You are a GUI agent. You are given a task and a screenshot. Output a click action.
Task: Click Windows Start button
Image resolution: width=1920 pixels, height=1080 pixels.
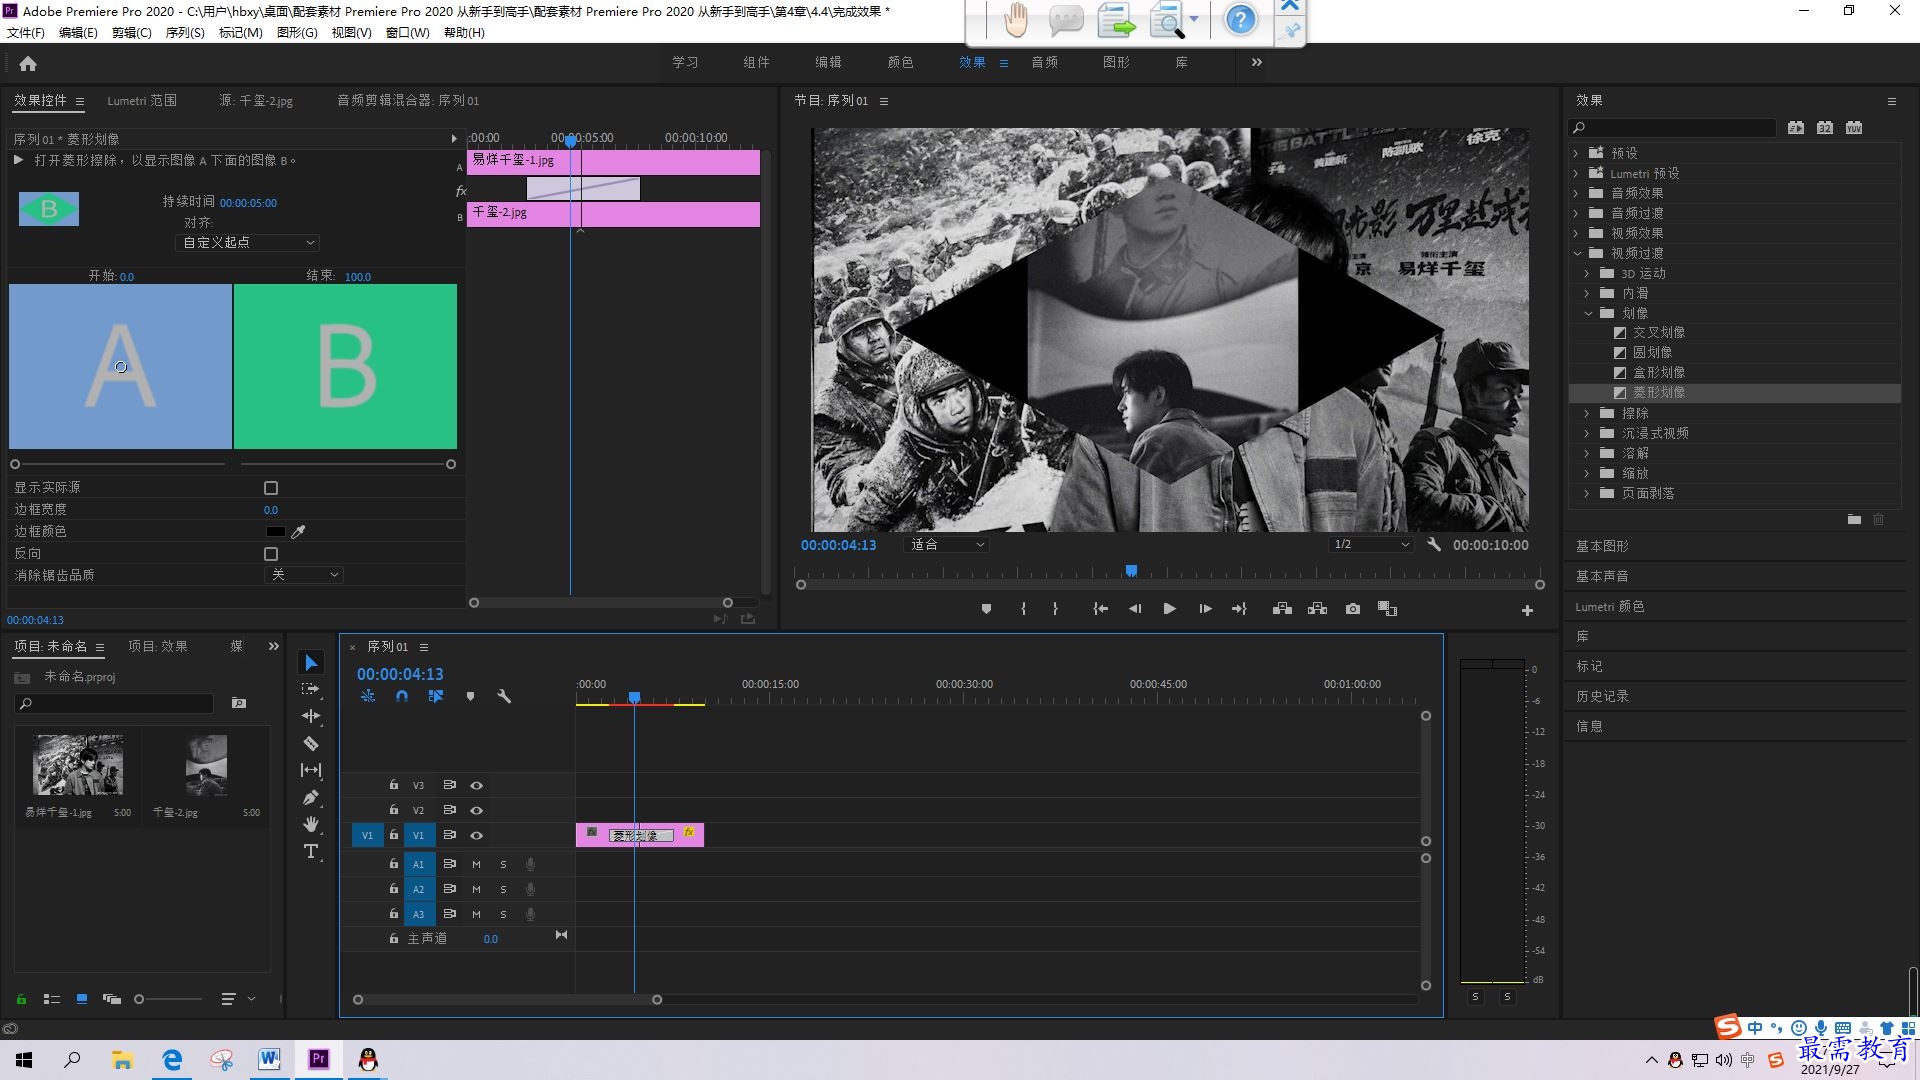click(24, 1060)
